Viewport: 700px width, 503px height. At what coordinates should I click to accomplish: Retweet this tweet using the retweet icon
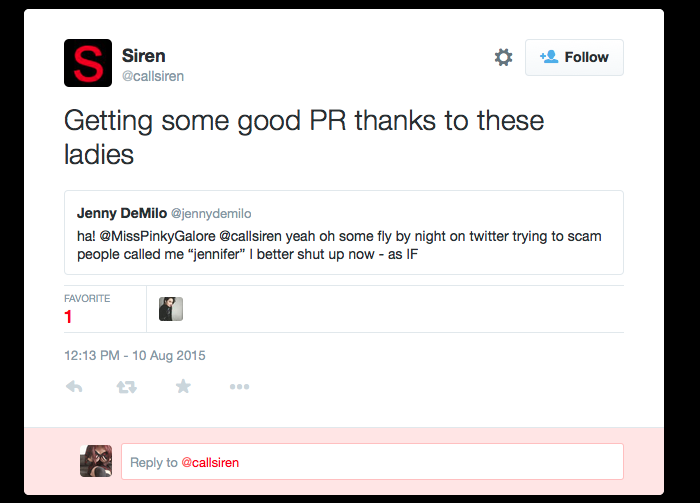coord(127,387)
